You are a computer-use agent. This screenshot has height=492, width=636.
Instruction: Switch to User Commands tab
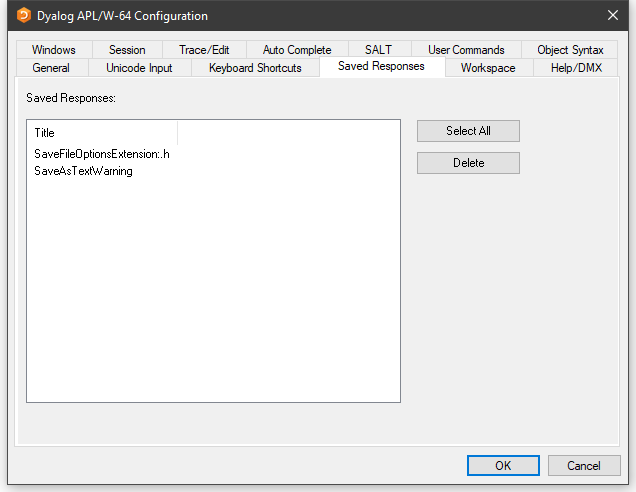[x=466, y=50]
